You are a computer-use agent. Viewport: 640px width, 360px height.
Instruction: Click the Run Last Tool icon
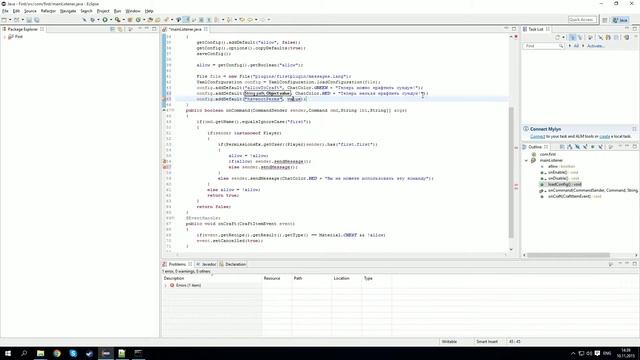click(x=118, y=20)
